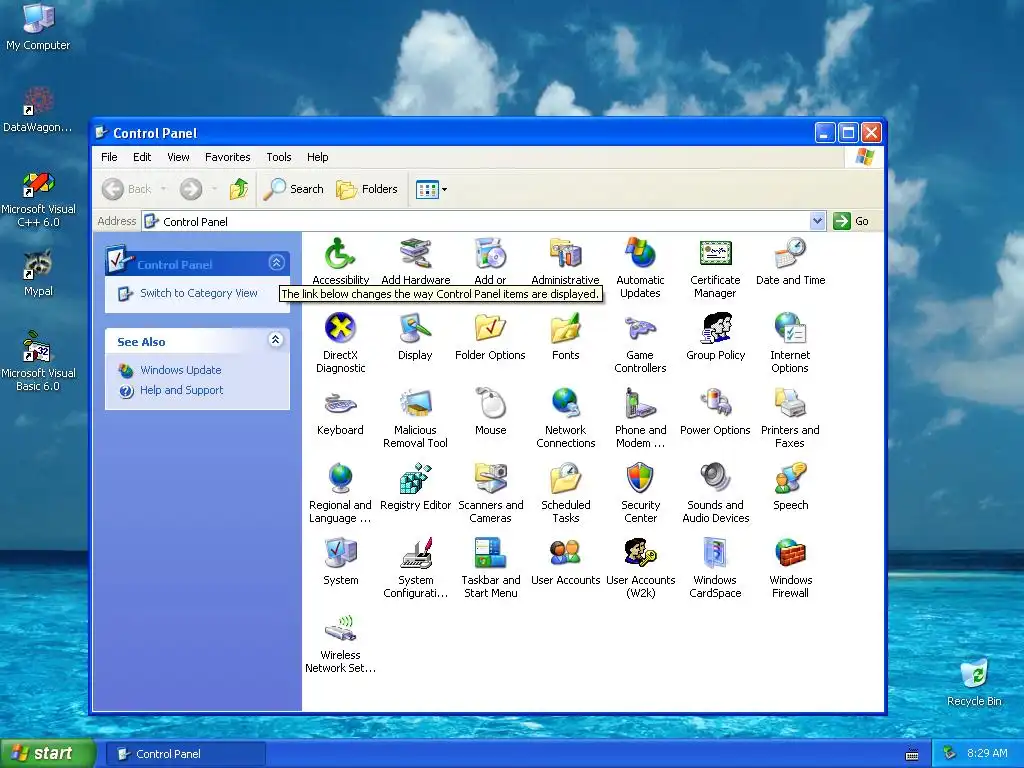
Task: Collapse the Control Panel sidebar section
Action: click(x=276, y=263)
